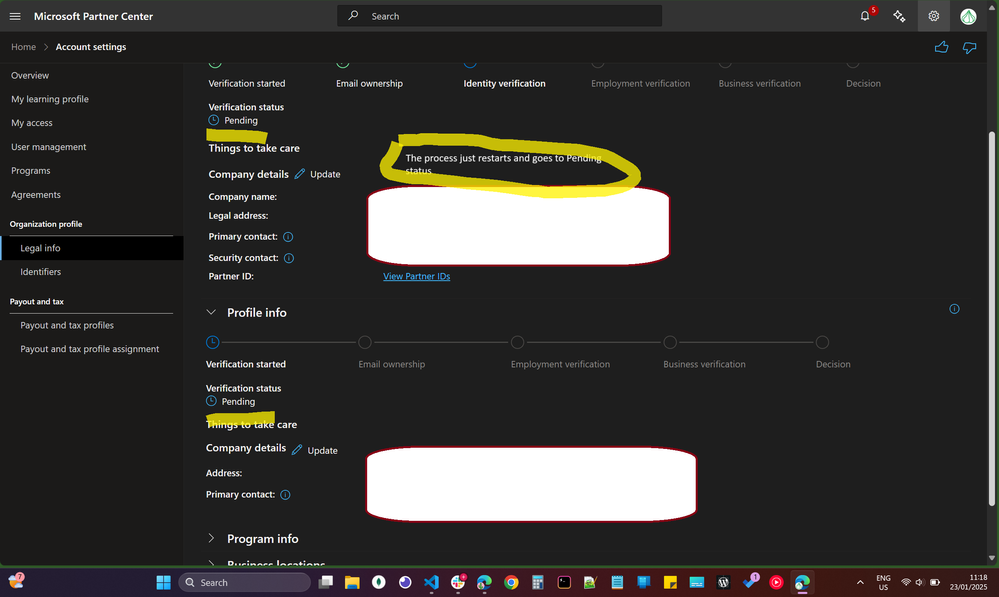Open Payout and tax profile assignment

pos(90,349)
